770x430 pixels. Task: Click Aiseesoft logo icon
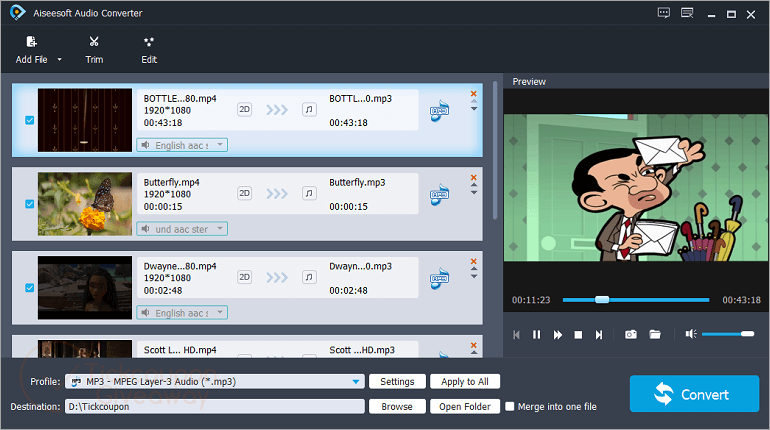click(17, 12)
